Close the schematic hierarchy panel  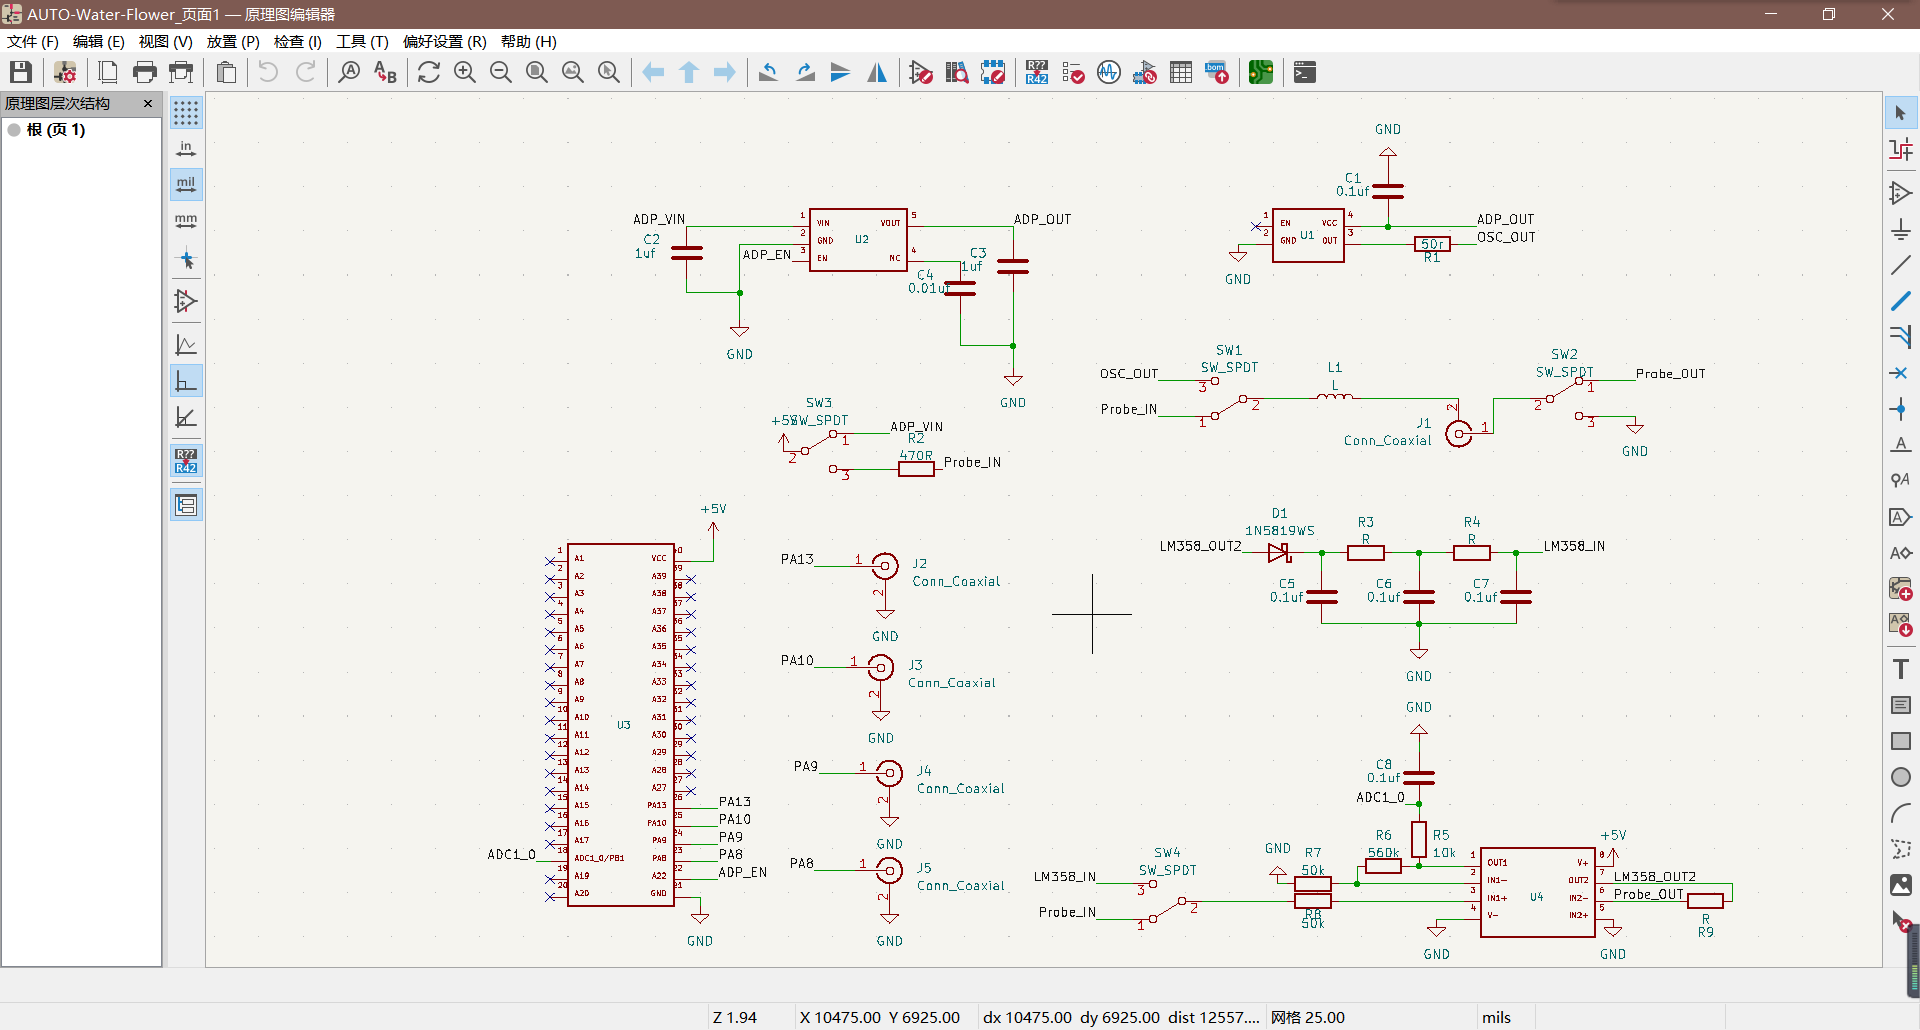[148, 103]
